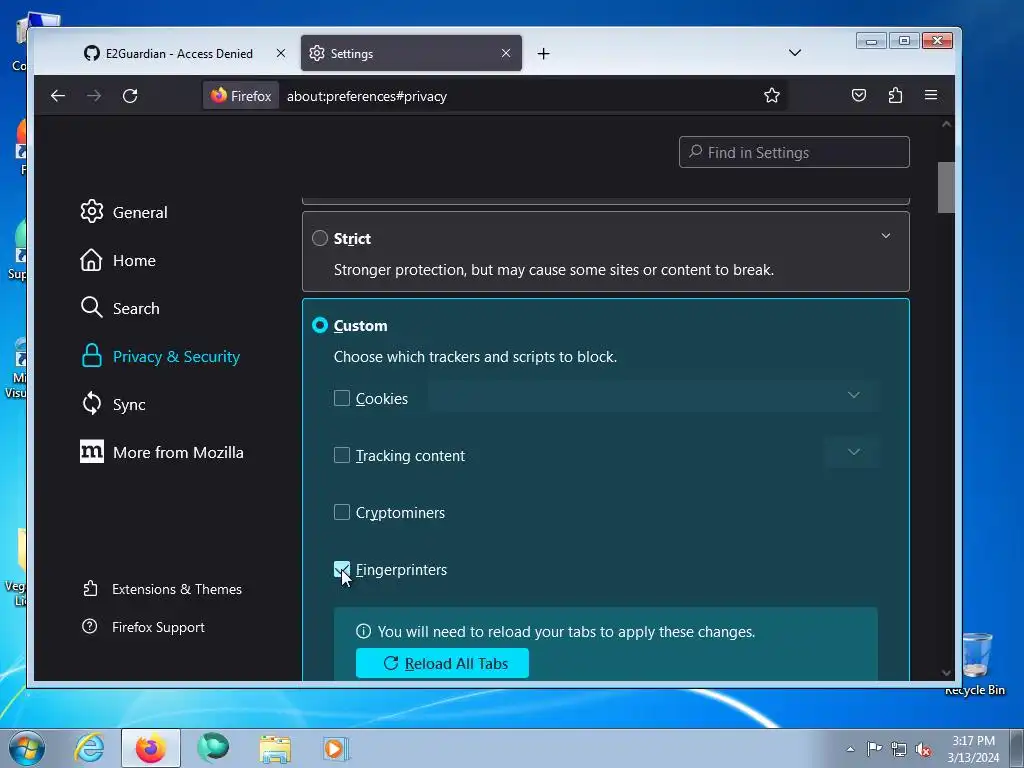Open the network status tray icon

pos(899,749)
